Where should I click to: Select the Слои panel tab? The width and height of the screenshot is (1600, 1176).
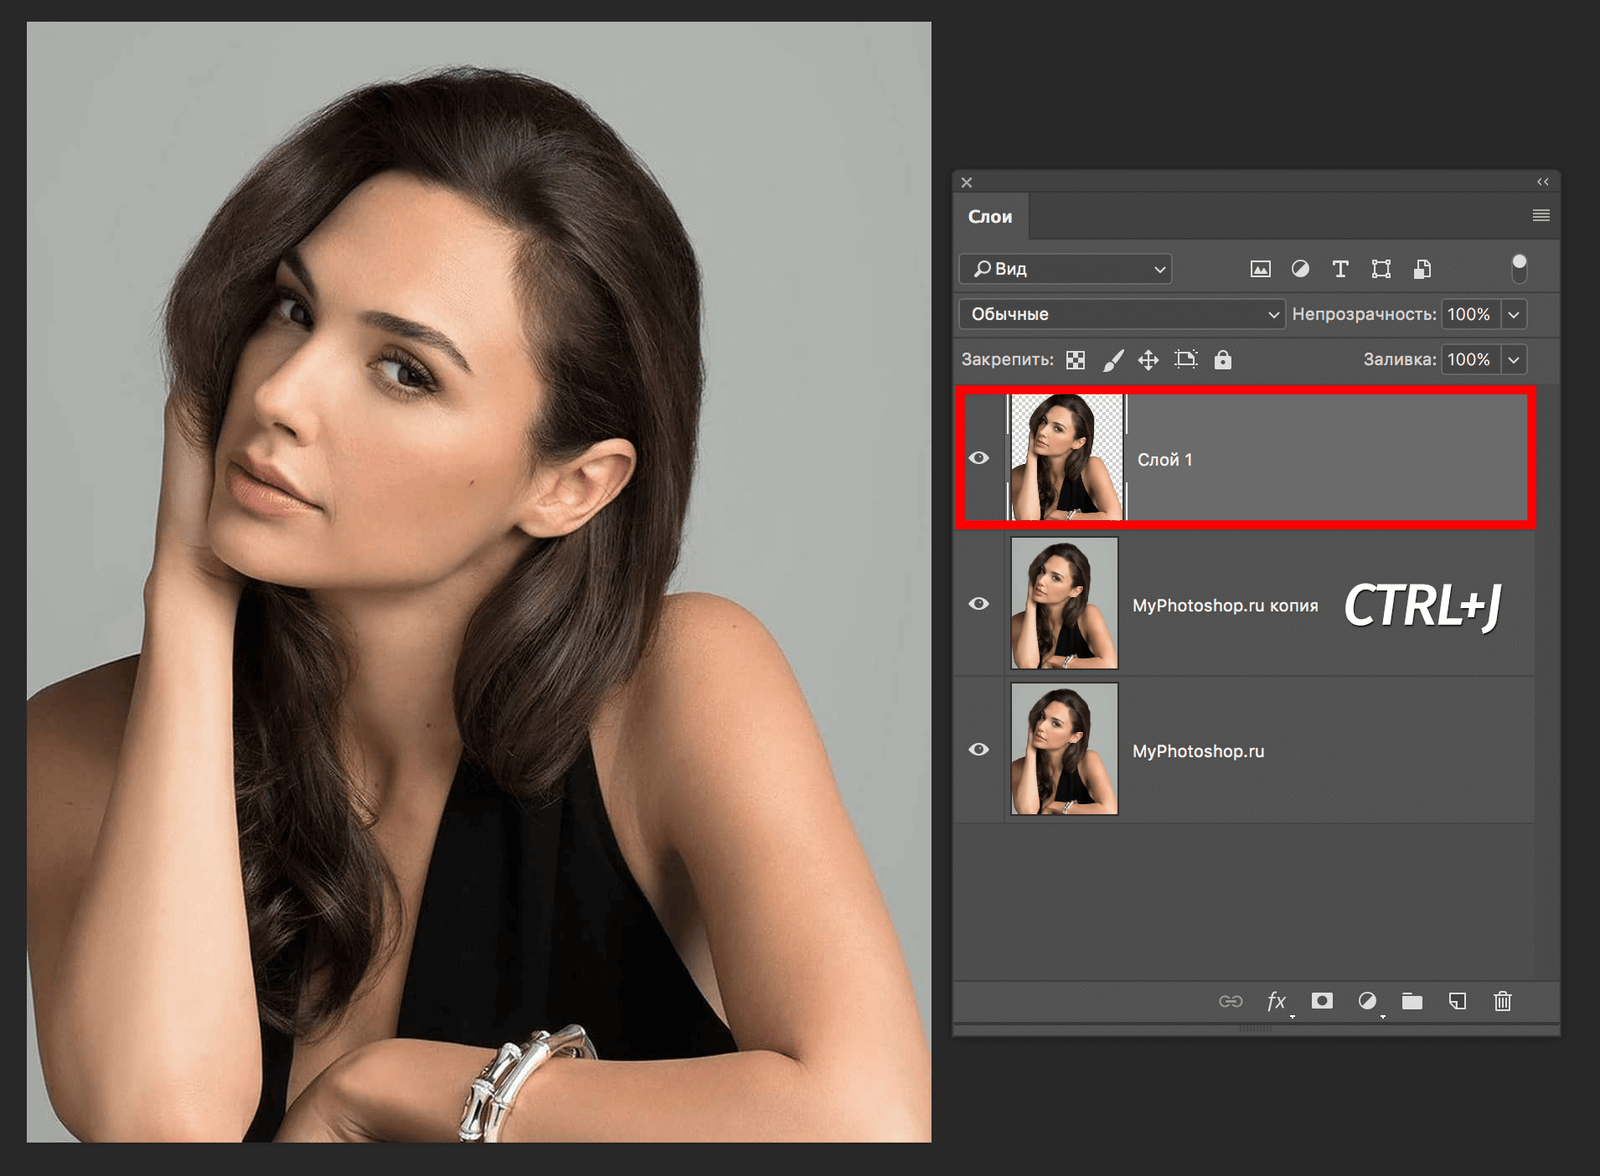point(990,217)
